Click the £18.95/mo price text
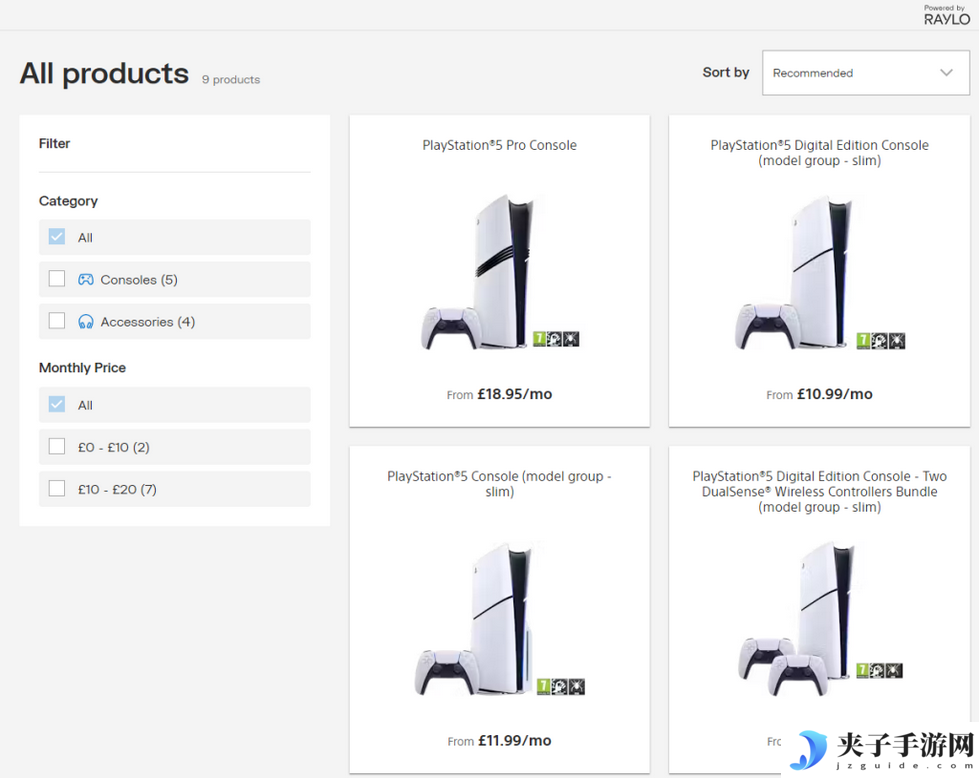This screenshot has width=979, height=778. coord(514,394)
